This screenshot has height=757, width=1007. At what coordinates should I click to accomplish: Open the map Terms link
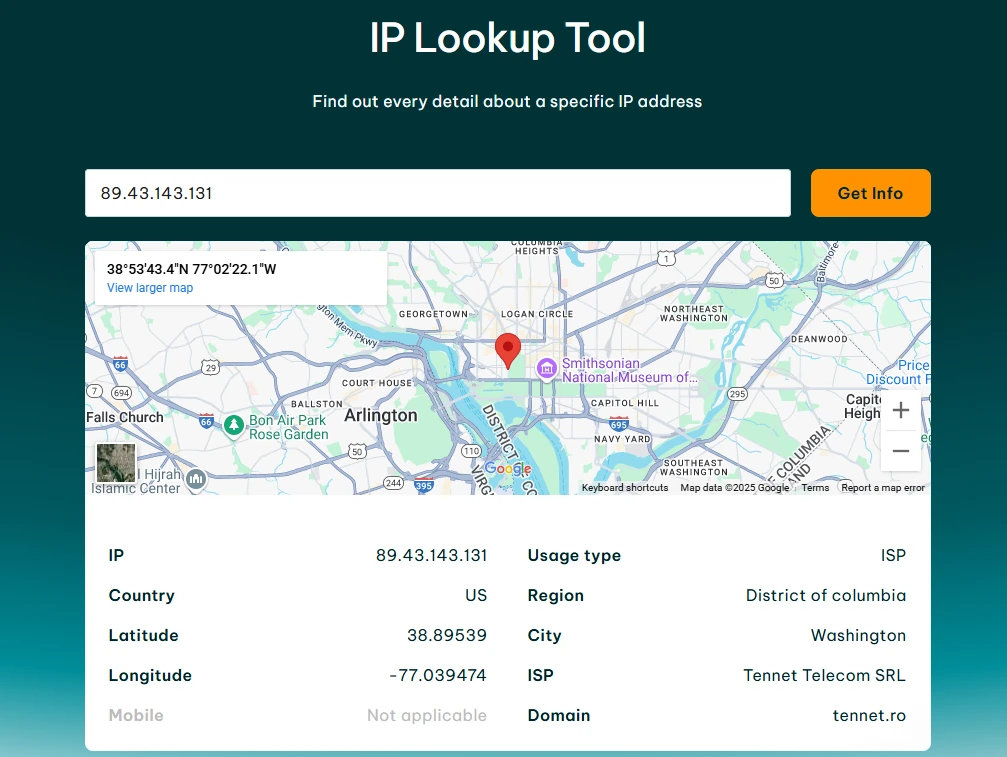[x=815, y=488]
